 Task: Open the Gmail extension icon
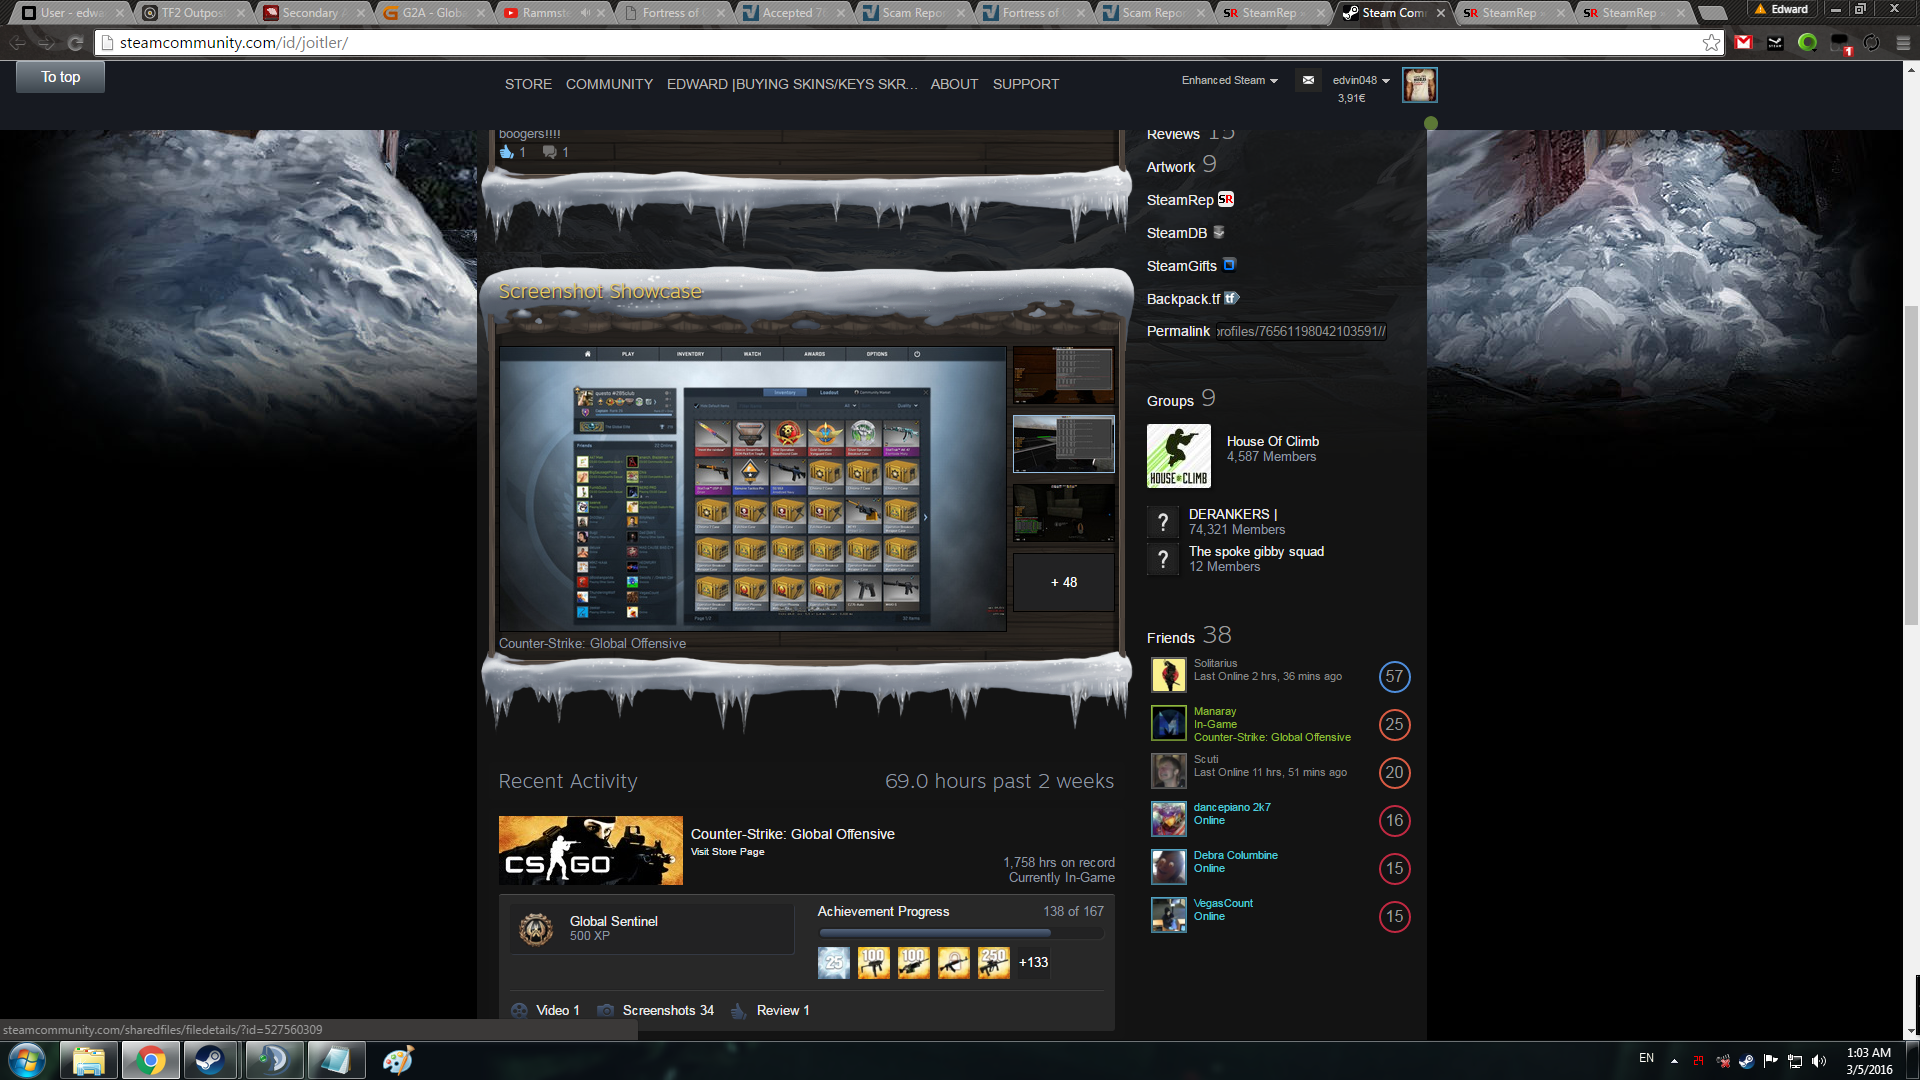click(1743, 43)
